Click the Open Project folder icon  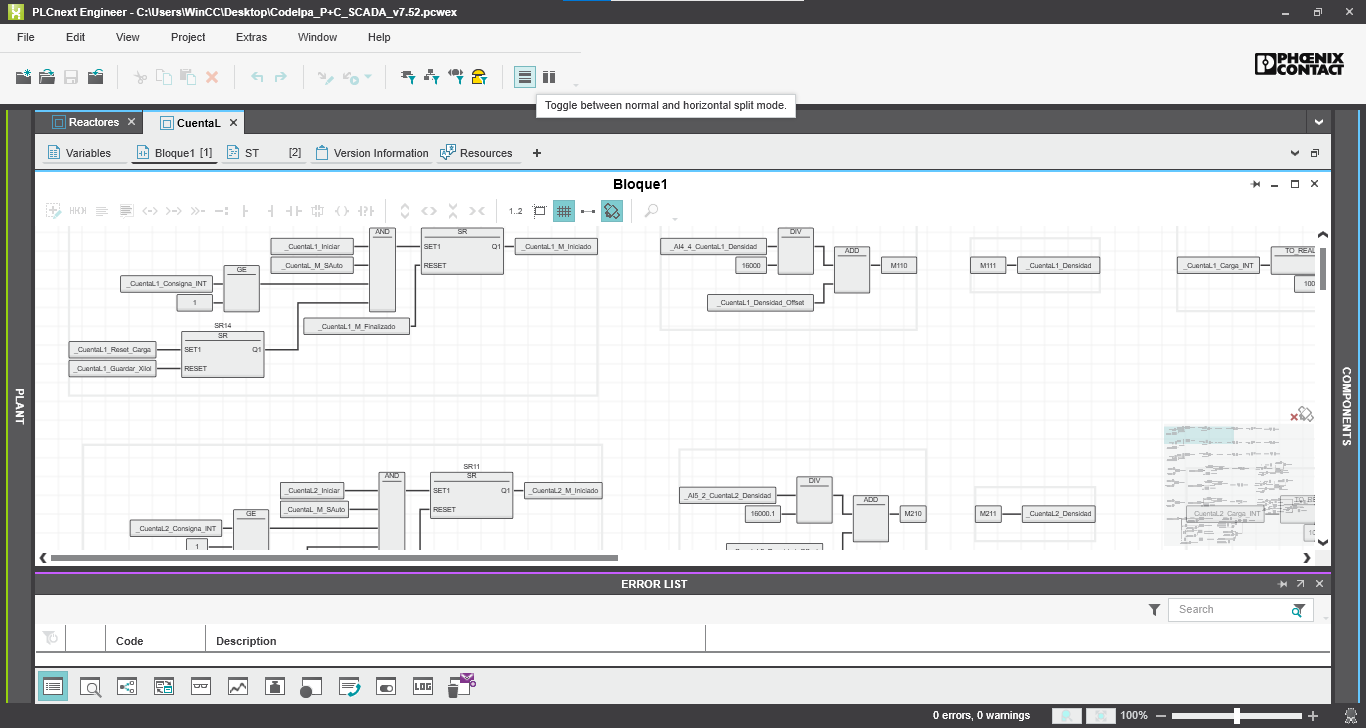(x=47, y=77)
